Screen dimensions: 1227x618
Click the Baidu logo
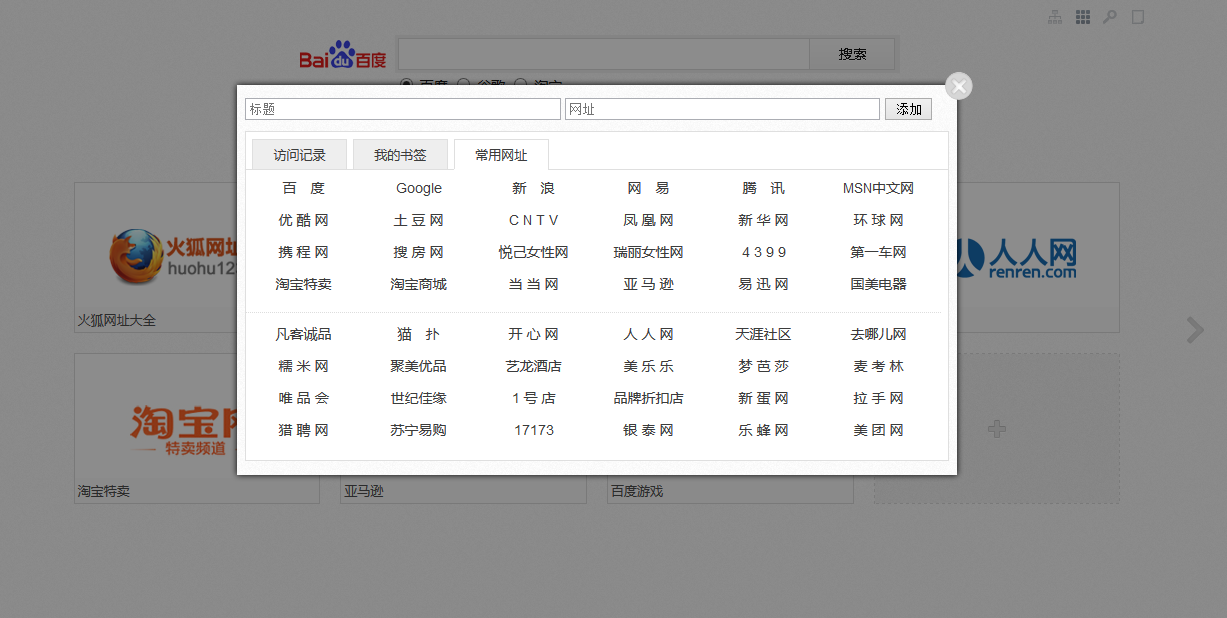pos(343,55)
